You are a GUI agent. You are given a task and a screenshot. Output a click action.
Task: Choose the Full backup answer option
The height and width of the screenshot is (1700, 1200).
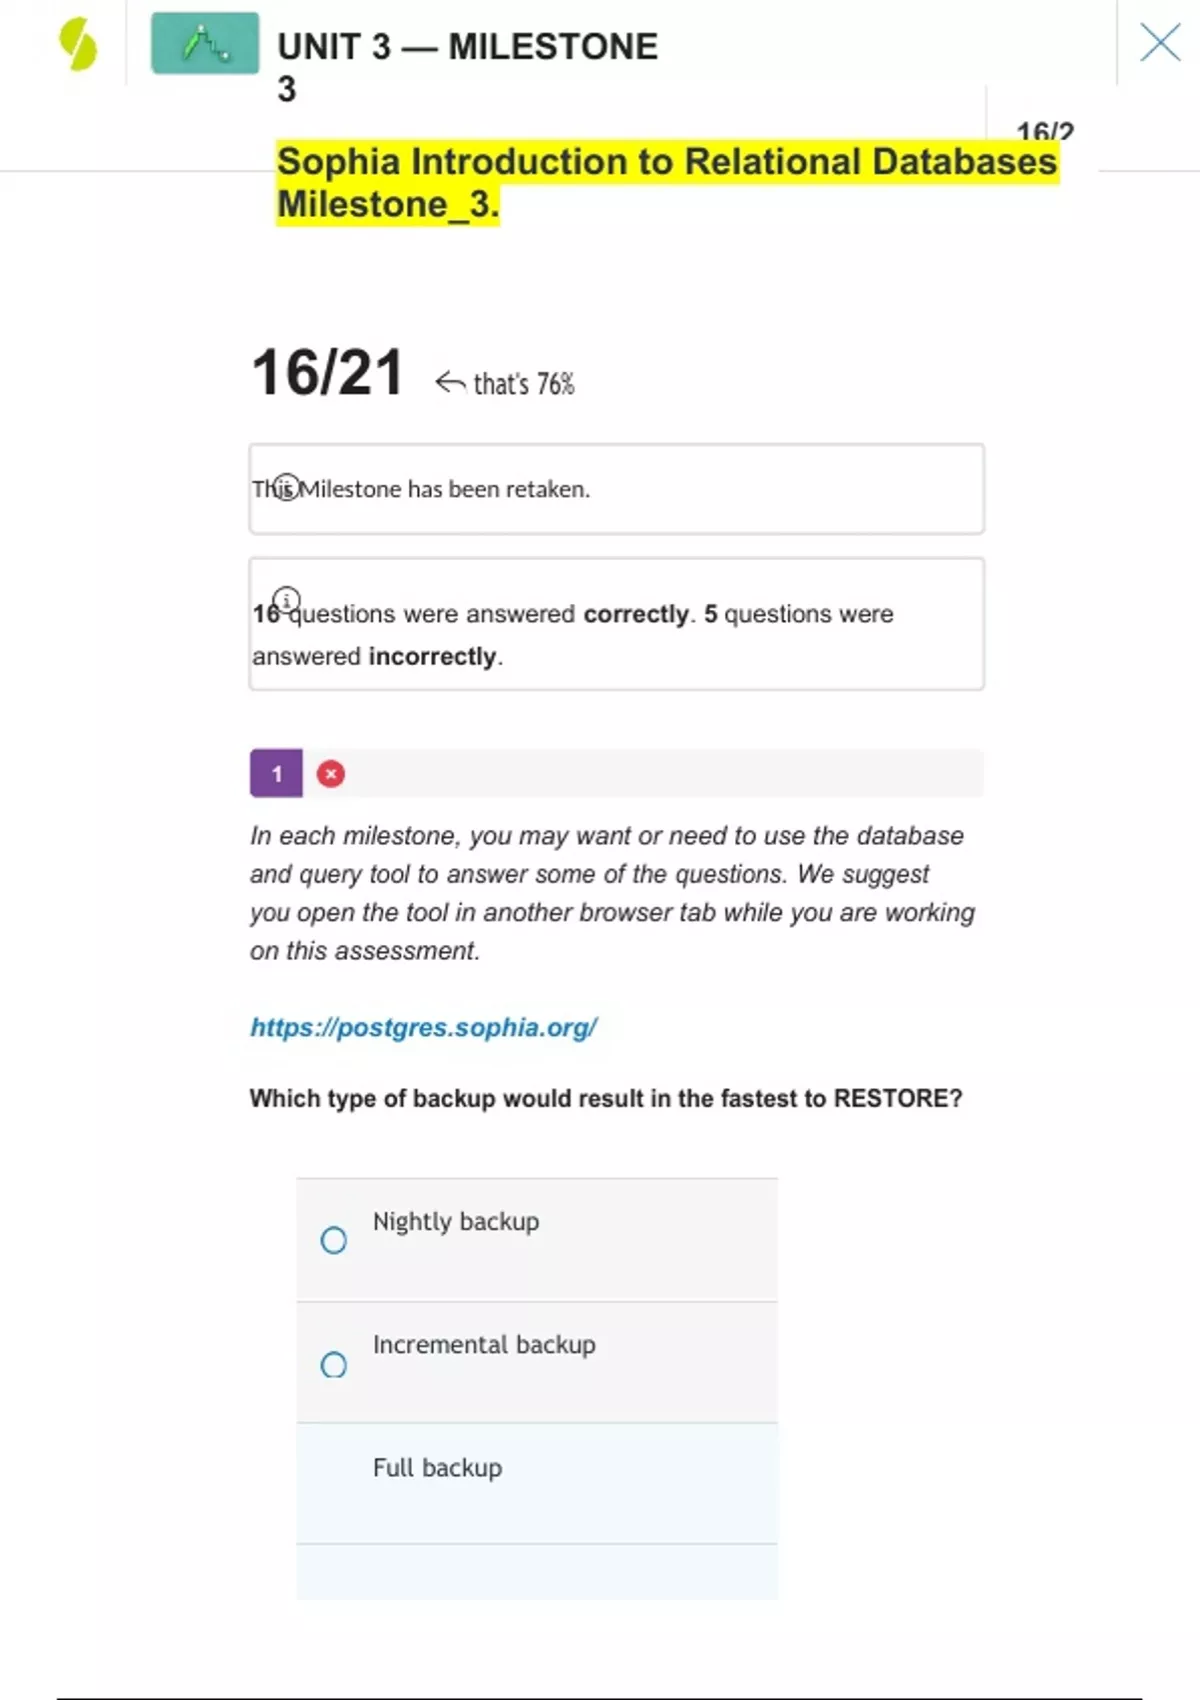click(437, 1468)
